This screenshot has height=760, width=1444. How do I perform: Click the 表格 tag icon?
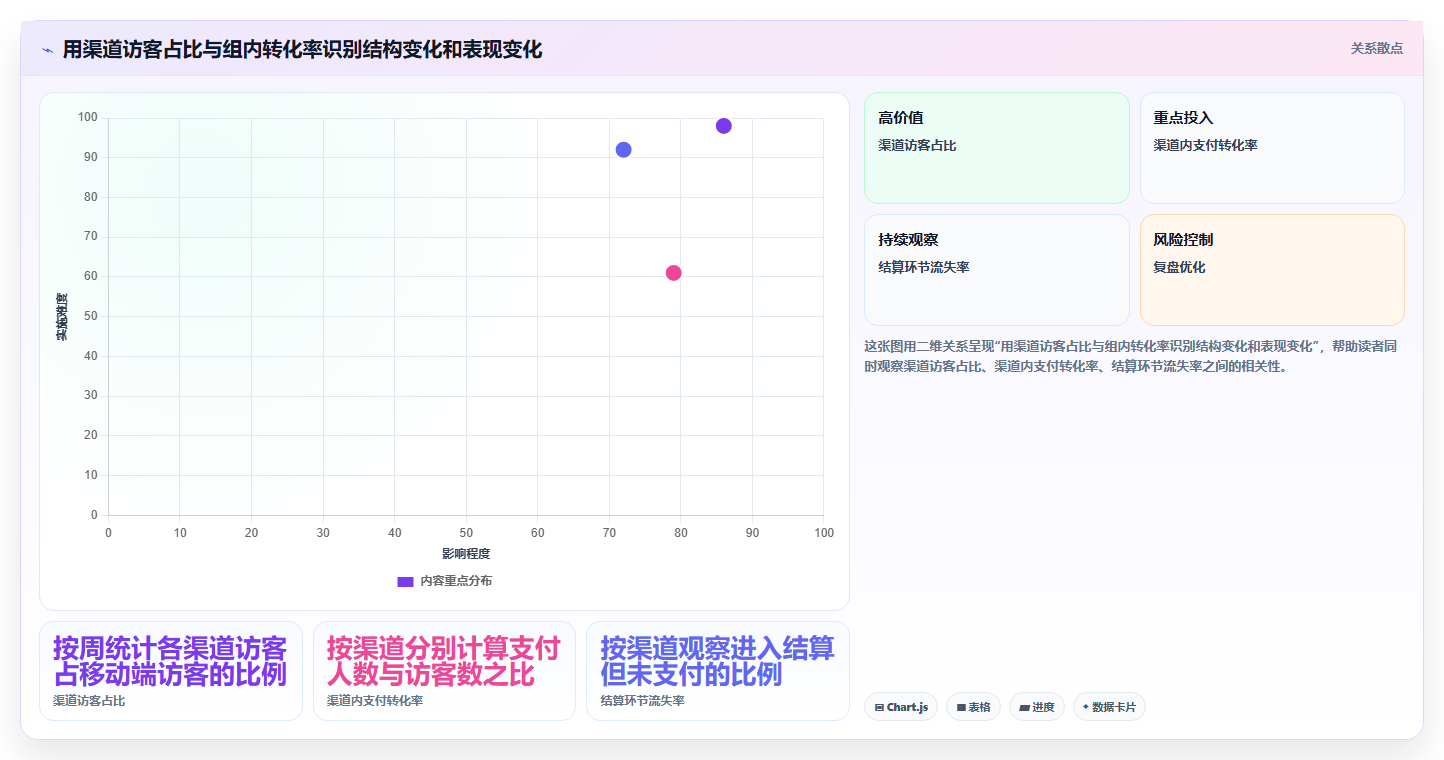[961, 707]
